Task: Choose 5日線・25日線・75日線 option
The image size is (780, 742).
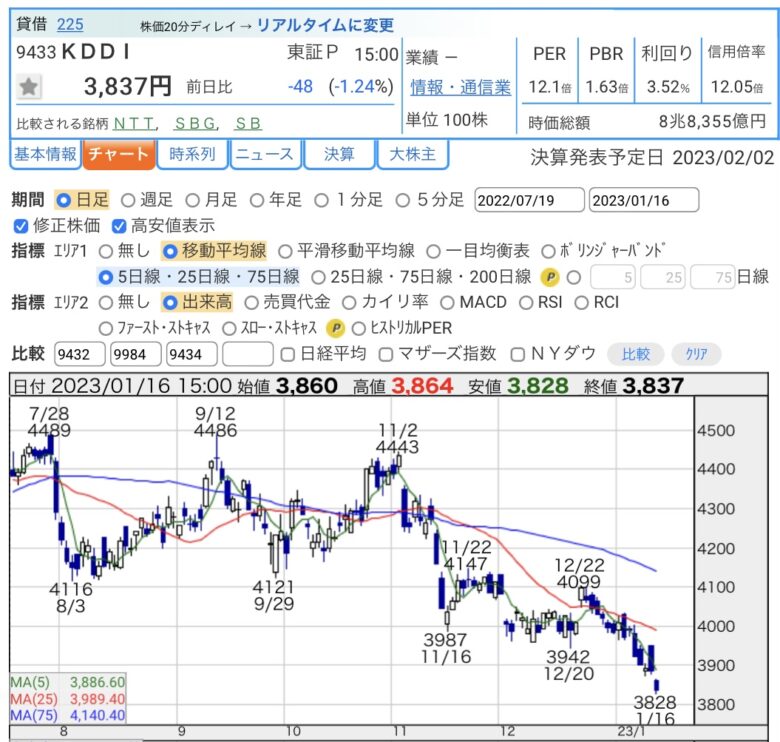Action: point(105,277)
